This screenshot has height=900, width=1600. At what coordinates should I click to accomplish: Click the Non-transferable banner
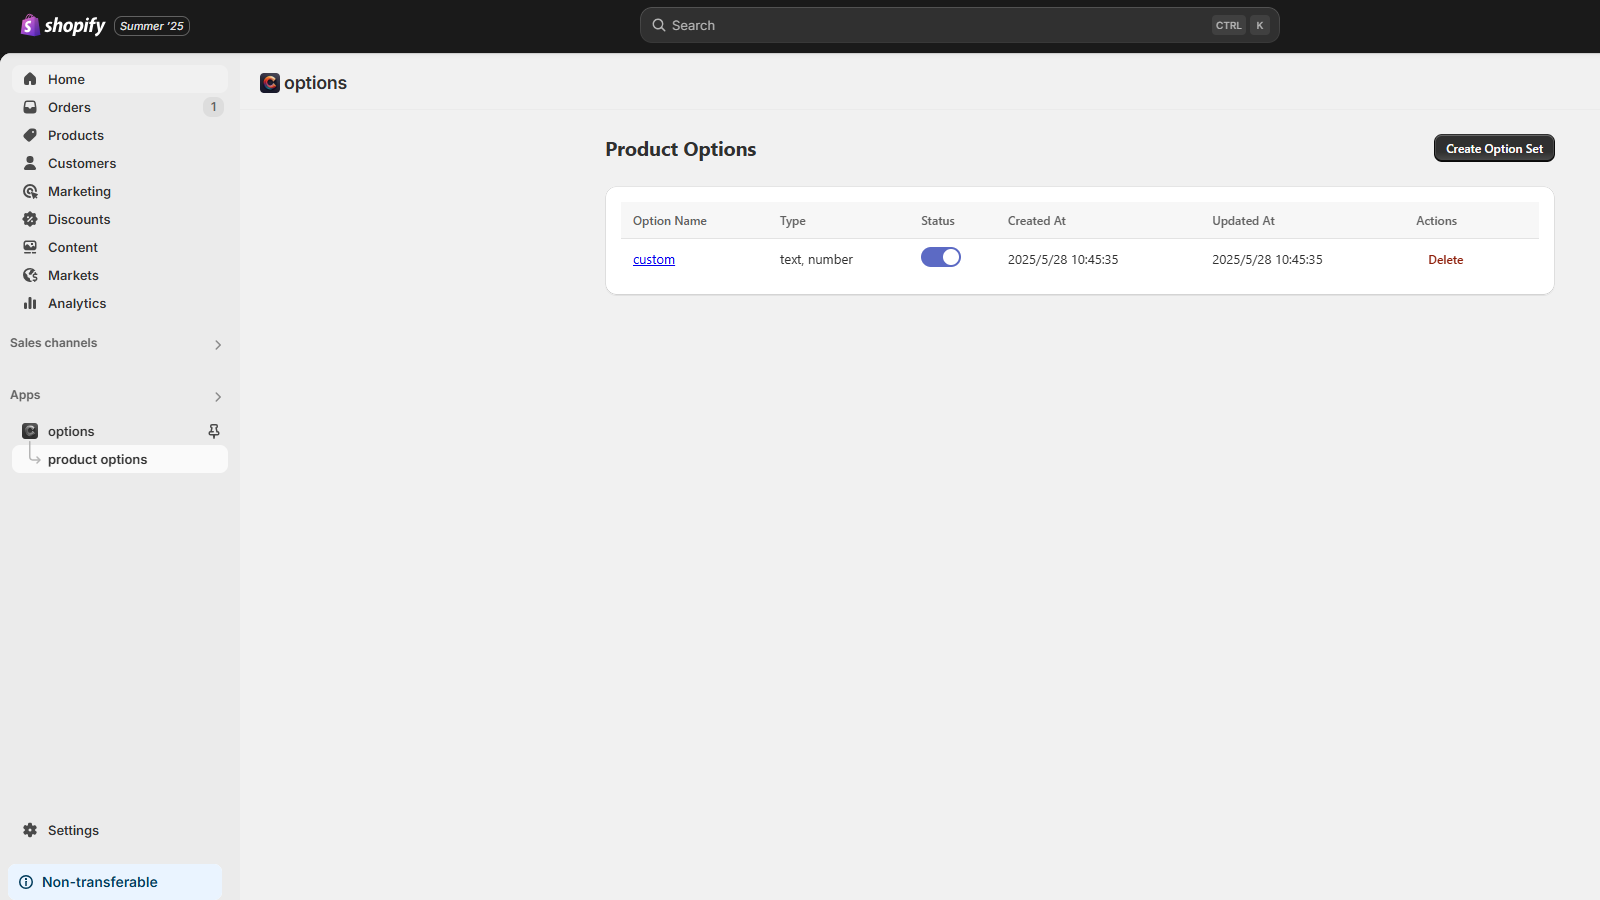tap(115, 882)
